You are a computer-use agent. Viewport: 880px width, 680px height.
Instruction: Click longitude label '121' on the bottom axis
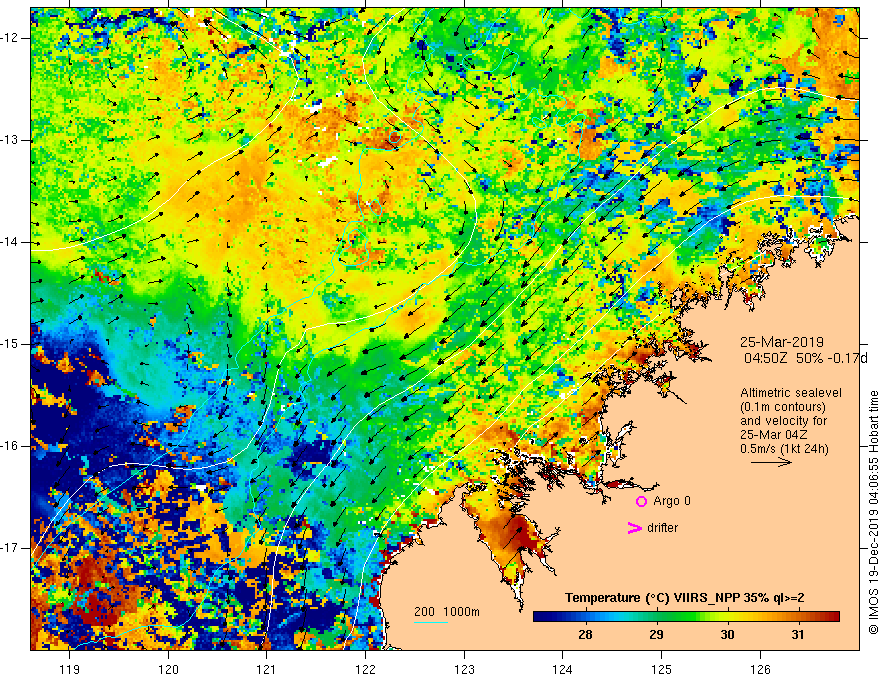click(x=267, y=669)
